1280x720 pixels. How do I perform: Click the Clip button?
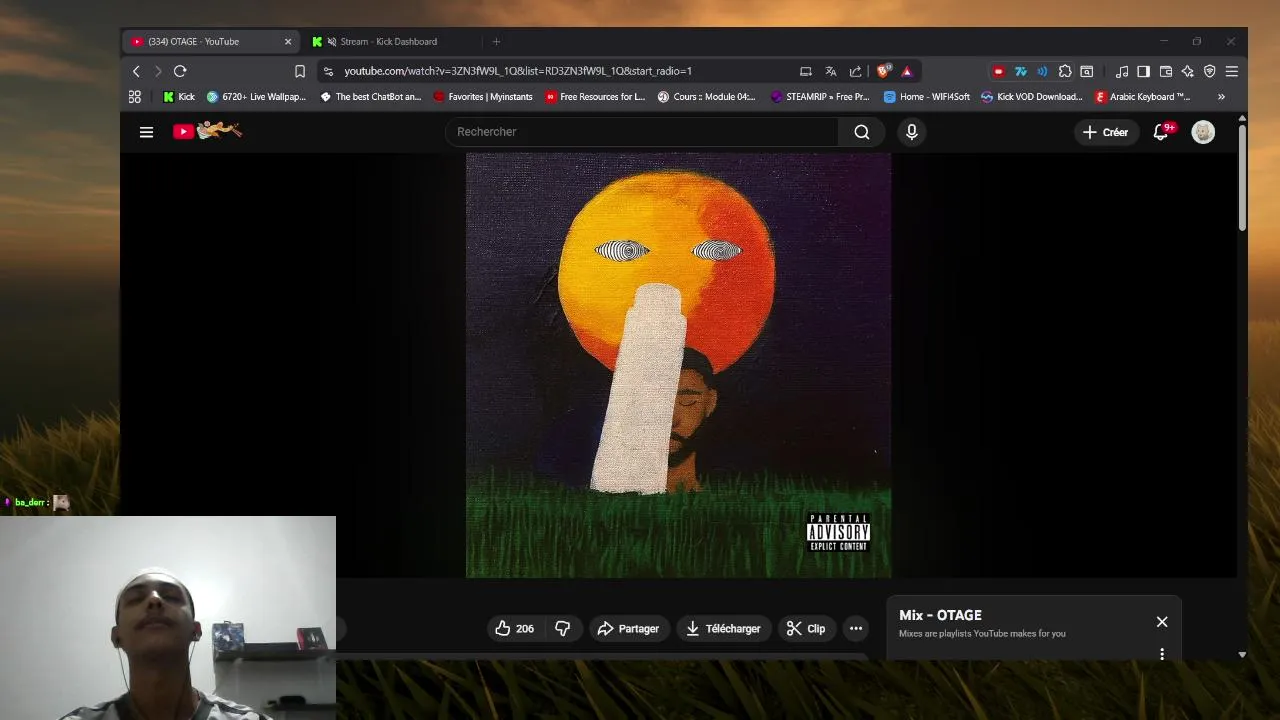point(806,628)
